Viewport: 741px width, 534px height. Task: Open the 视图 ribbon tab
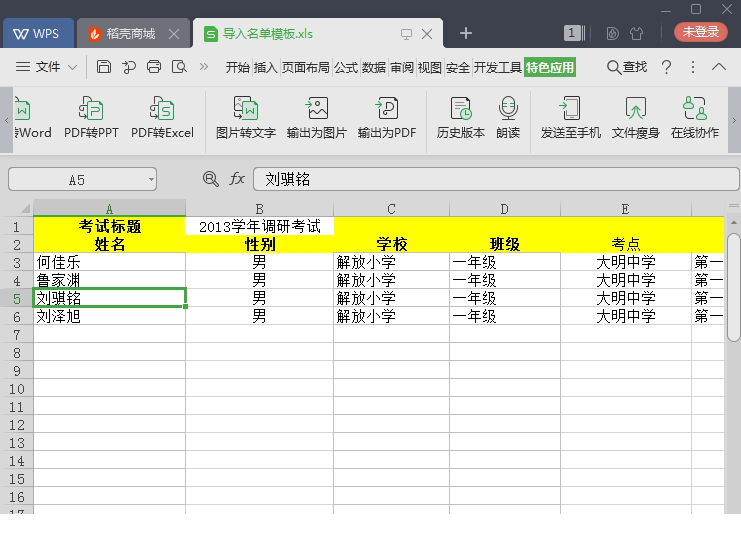coord(430,68)
